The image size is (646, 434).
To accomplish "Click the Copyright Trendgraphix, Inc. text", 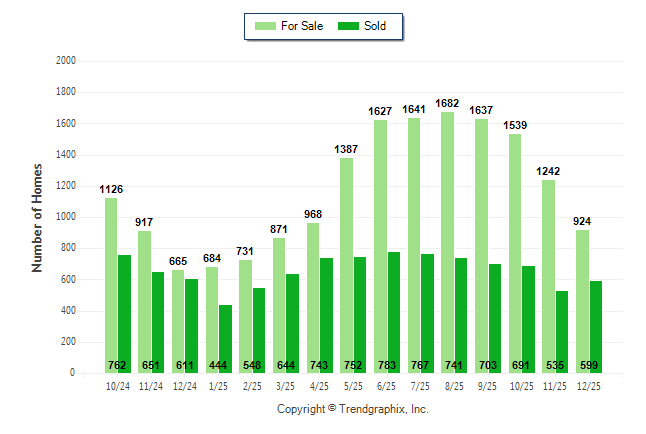I will (352, 410).
